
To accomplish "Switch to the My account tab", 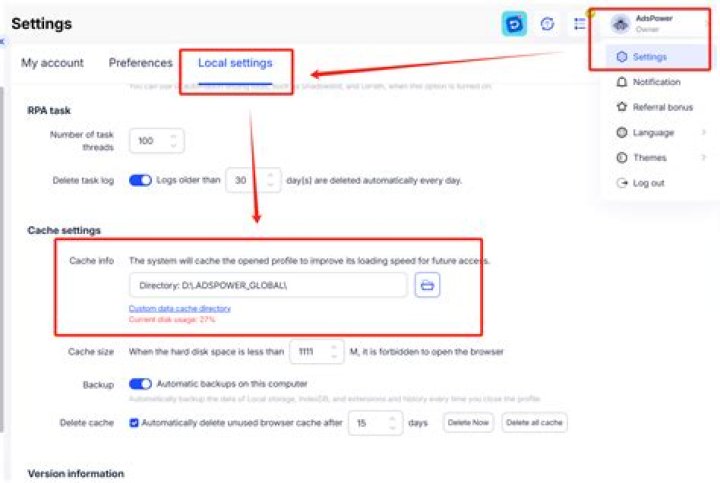I will (x=52, y=63).
